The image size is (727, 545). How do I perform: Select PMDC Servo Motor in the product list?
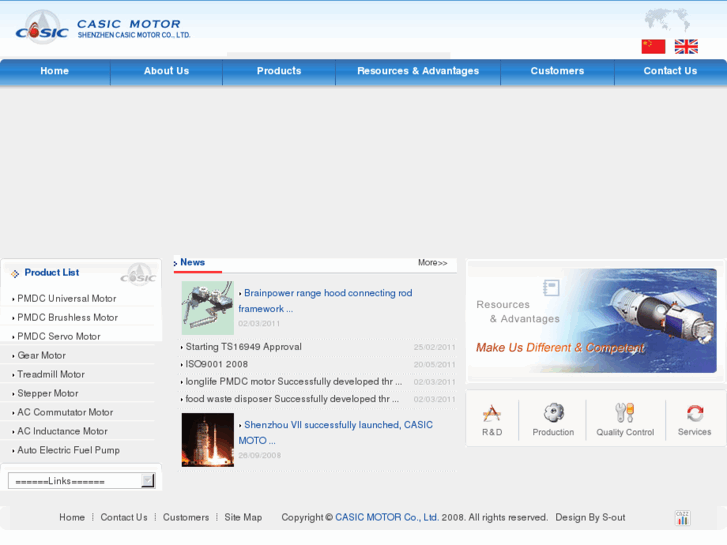point(59,337)
